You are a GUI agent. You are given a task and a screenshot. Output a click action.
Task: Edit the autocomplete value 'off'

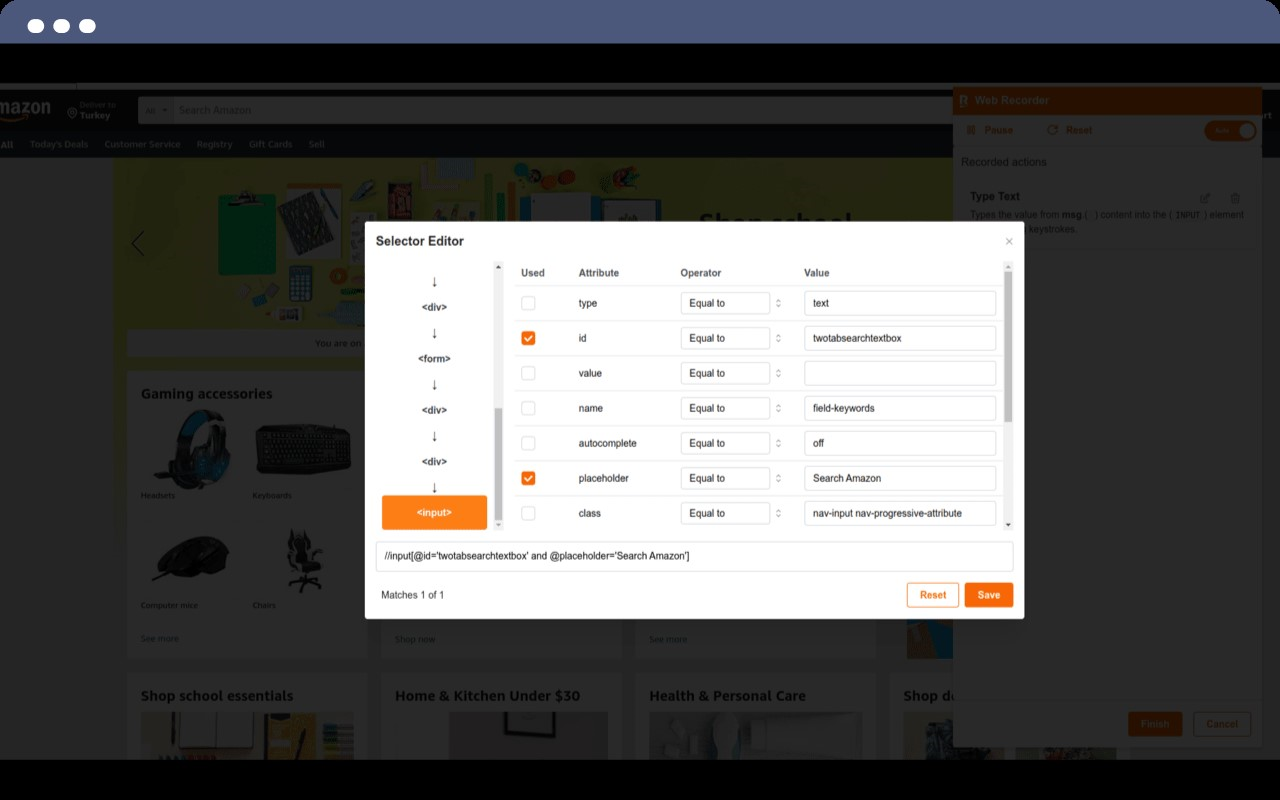(900, 443)
